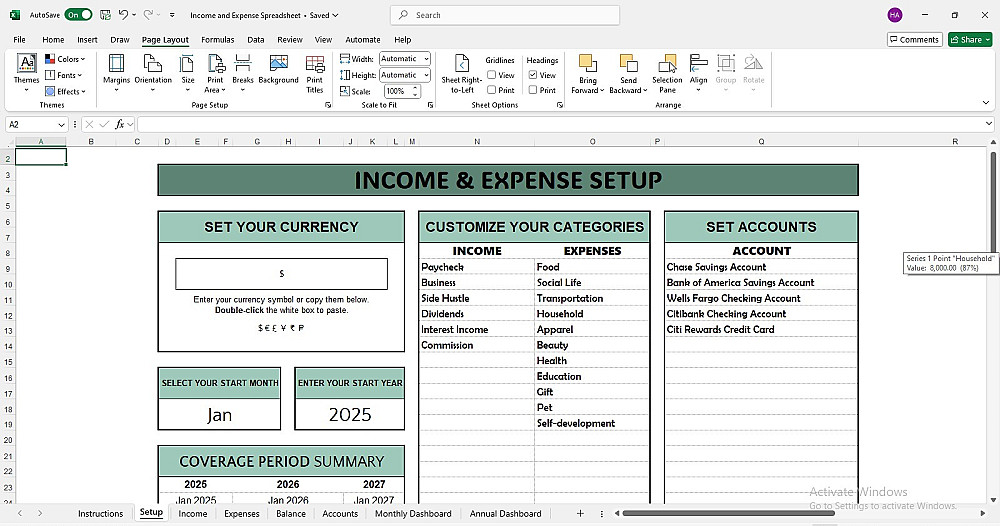The image size is (1000, 526).
Task: Open the Instructions sheet tab
Action: click(100, 513)
